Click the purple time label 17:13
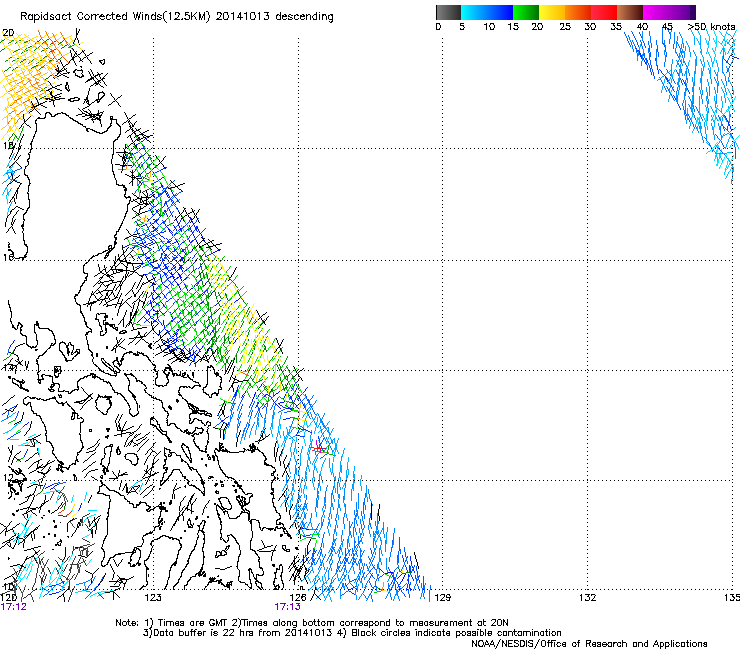 [287, 607]
